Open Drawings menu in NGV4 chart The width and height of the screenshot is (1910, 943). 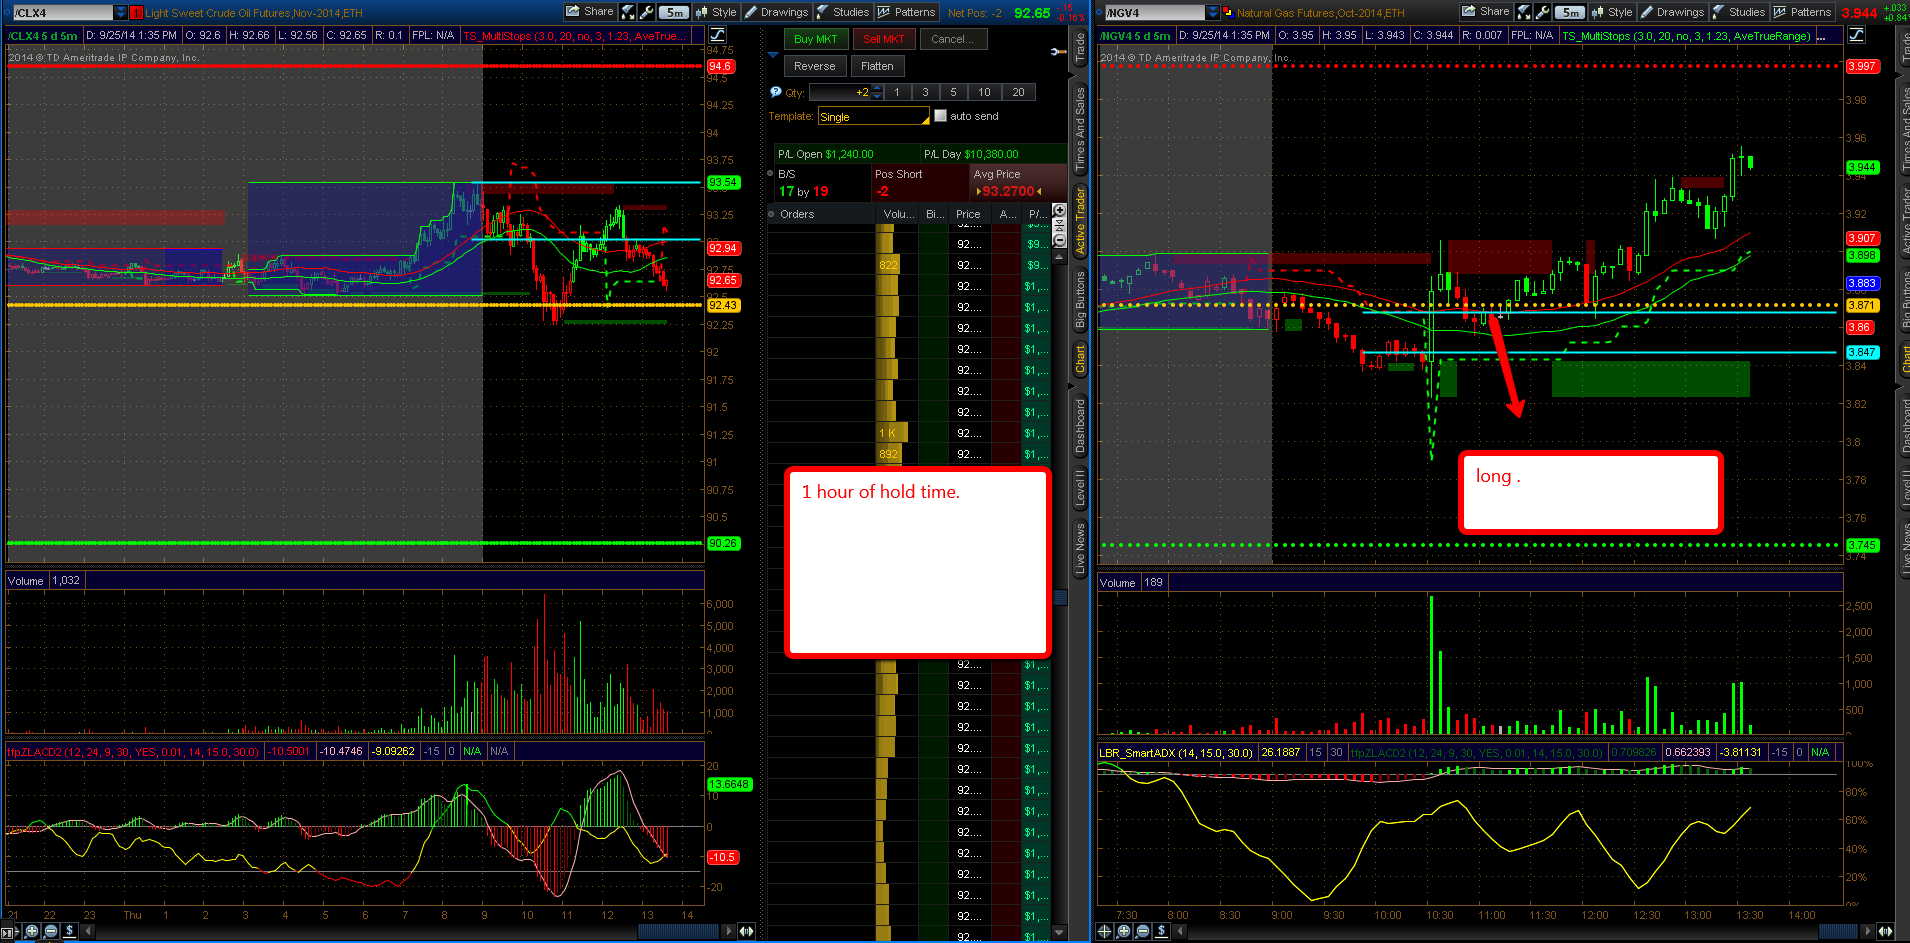pyautogui.click(x=1672, y=12)
